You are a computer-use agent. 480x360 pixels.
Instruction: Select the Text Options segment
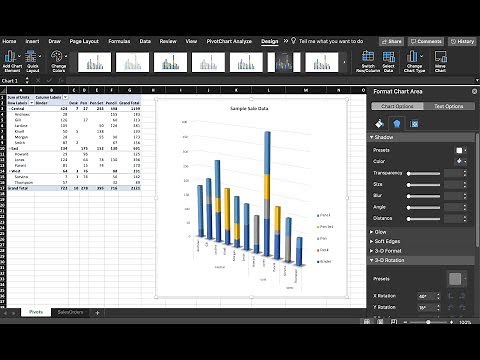(x=449, y=106)
